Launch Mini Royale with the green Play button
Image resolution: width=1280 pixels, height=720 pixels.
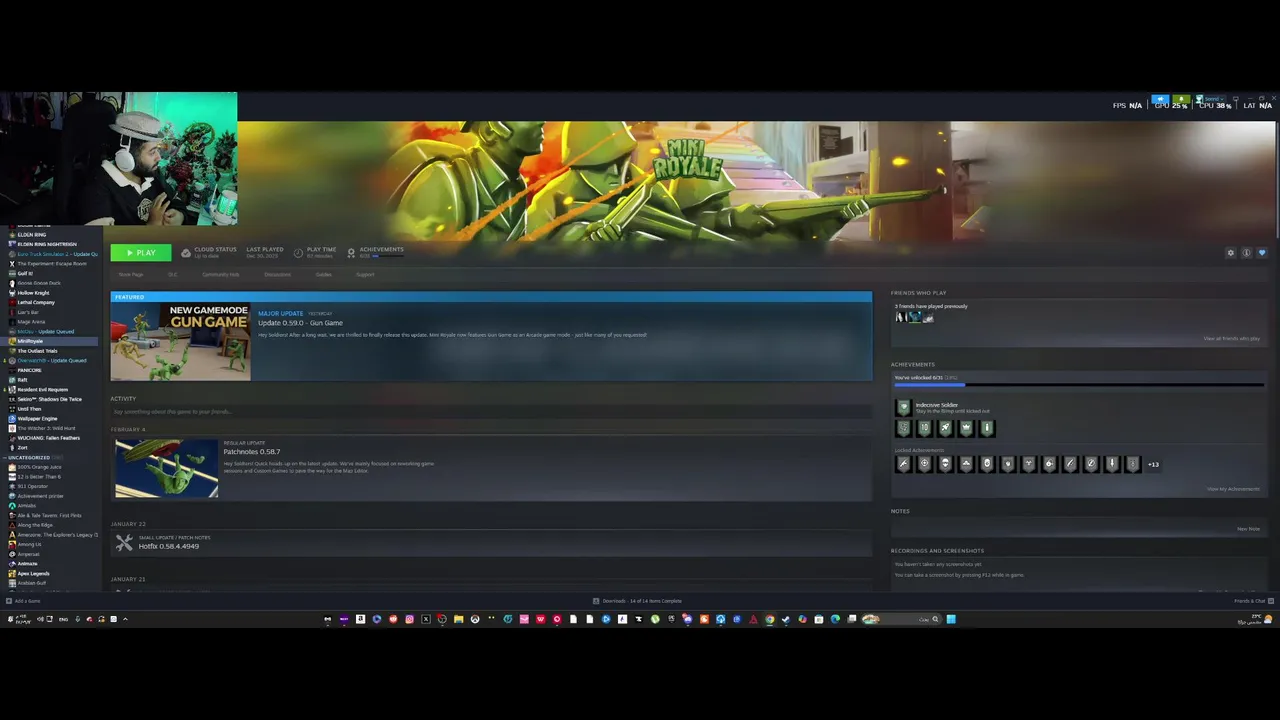coord(140,253)
